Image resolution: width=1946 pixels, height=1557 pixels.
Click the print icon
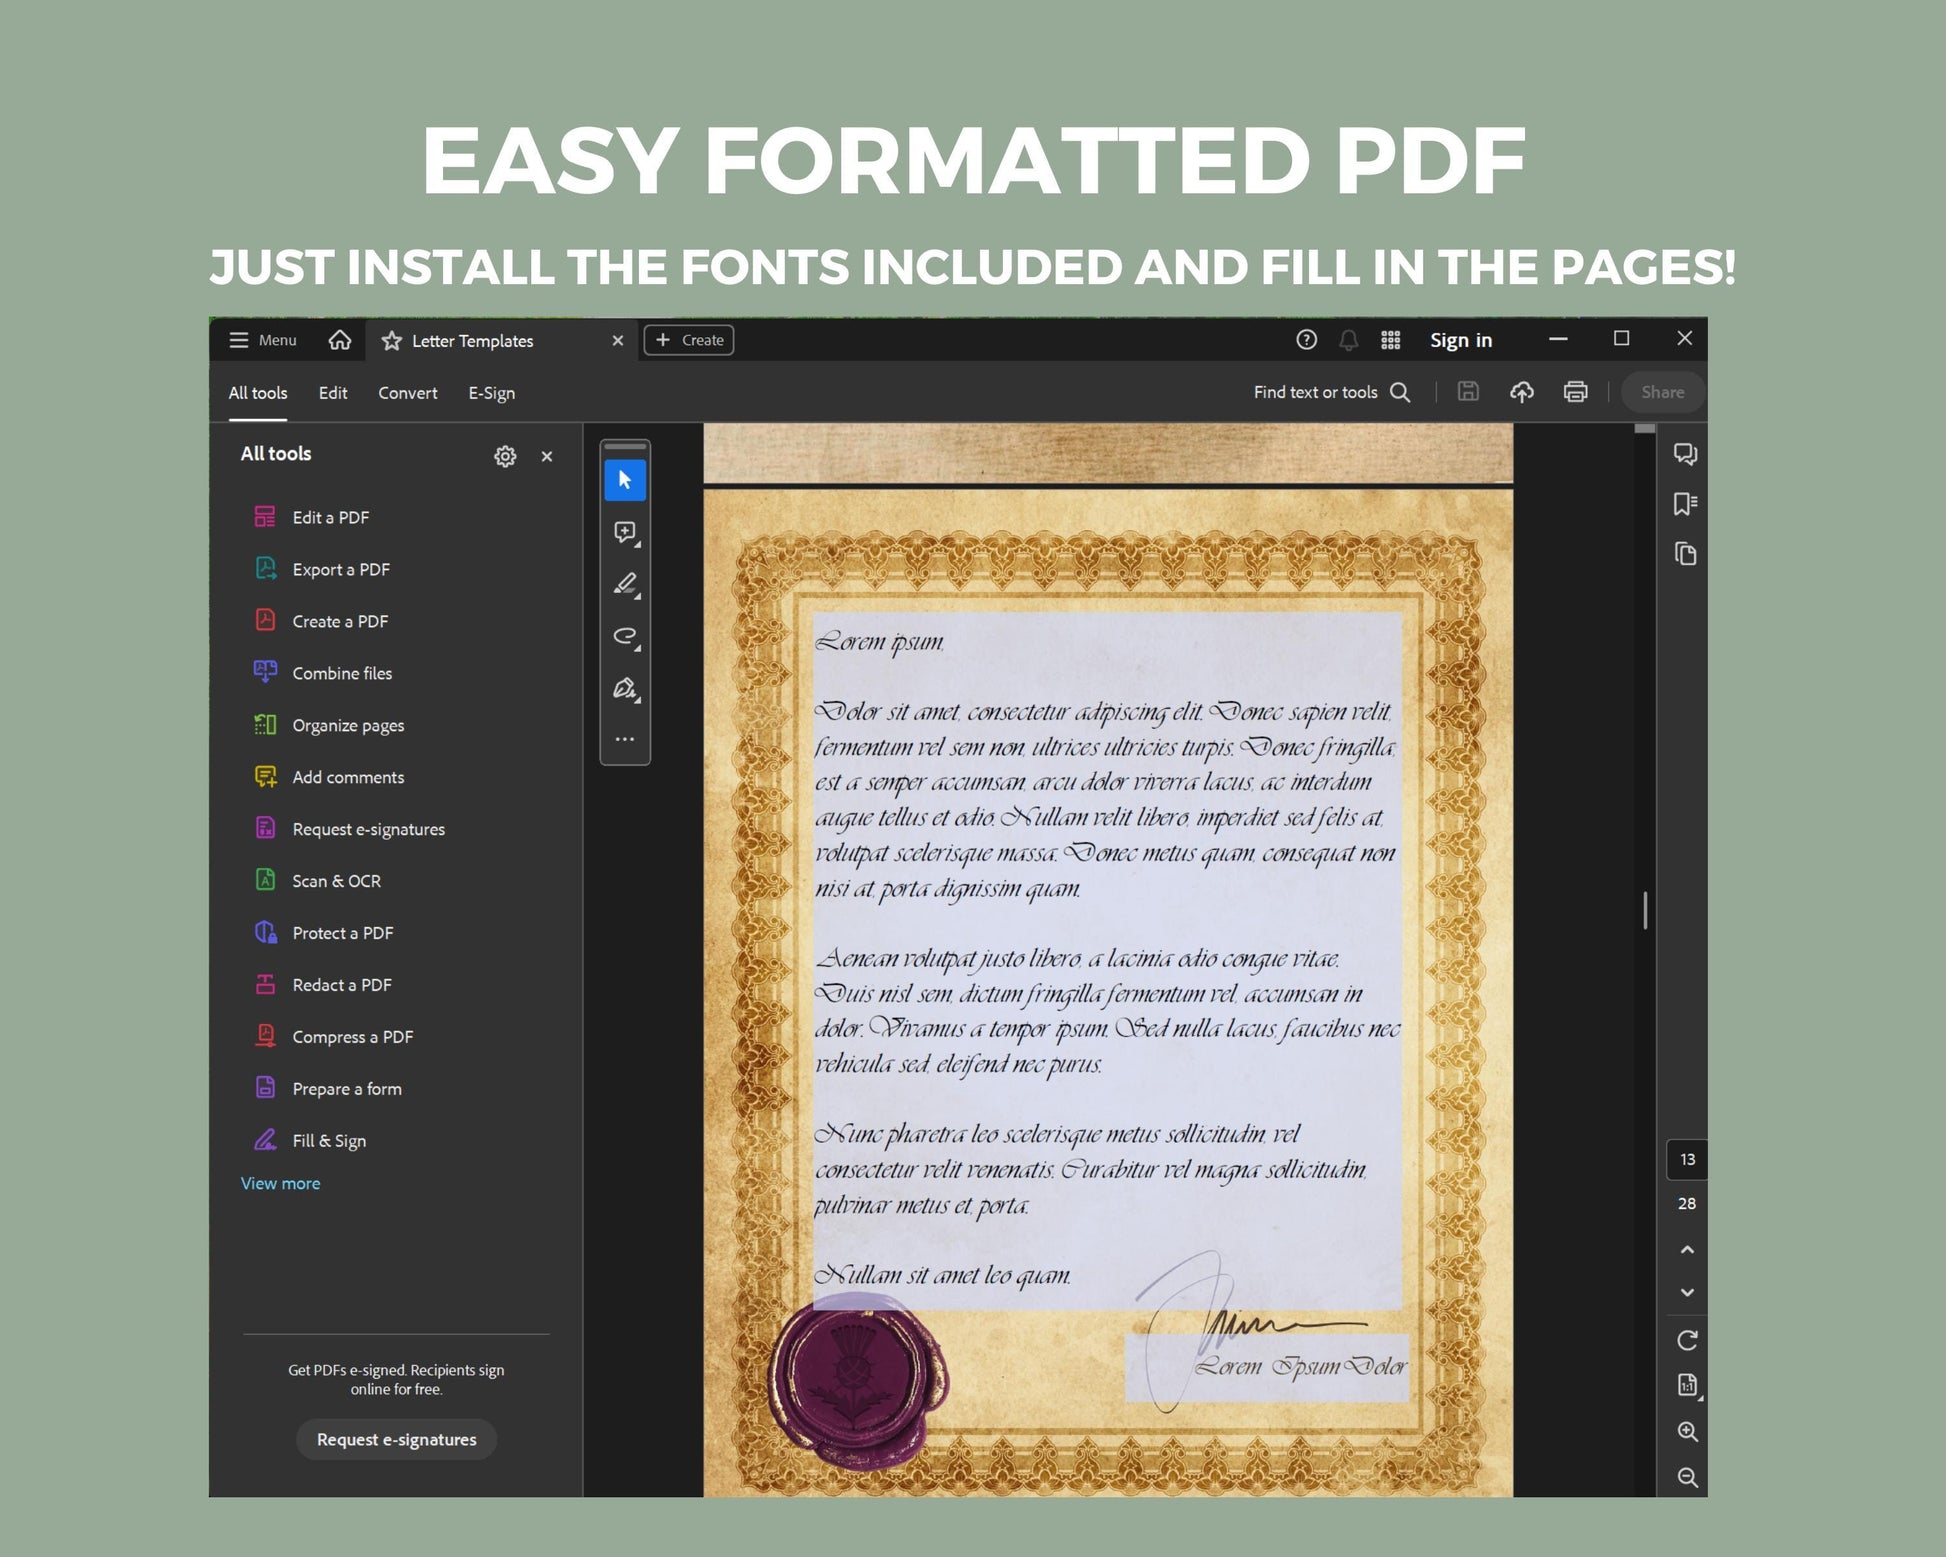click(x=1575, y=392)
